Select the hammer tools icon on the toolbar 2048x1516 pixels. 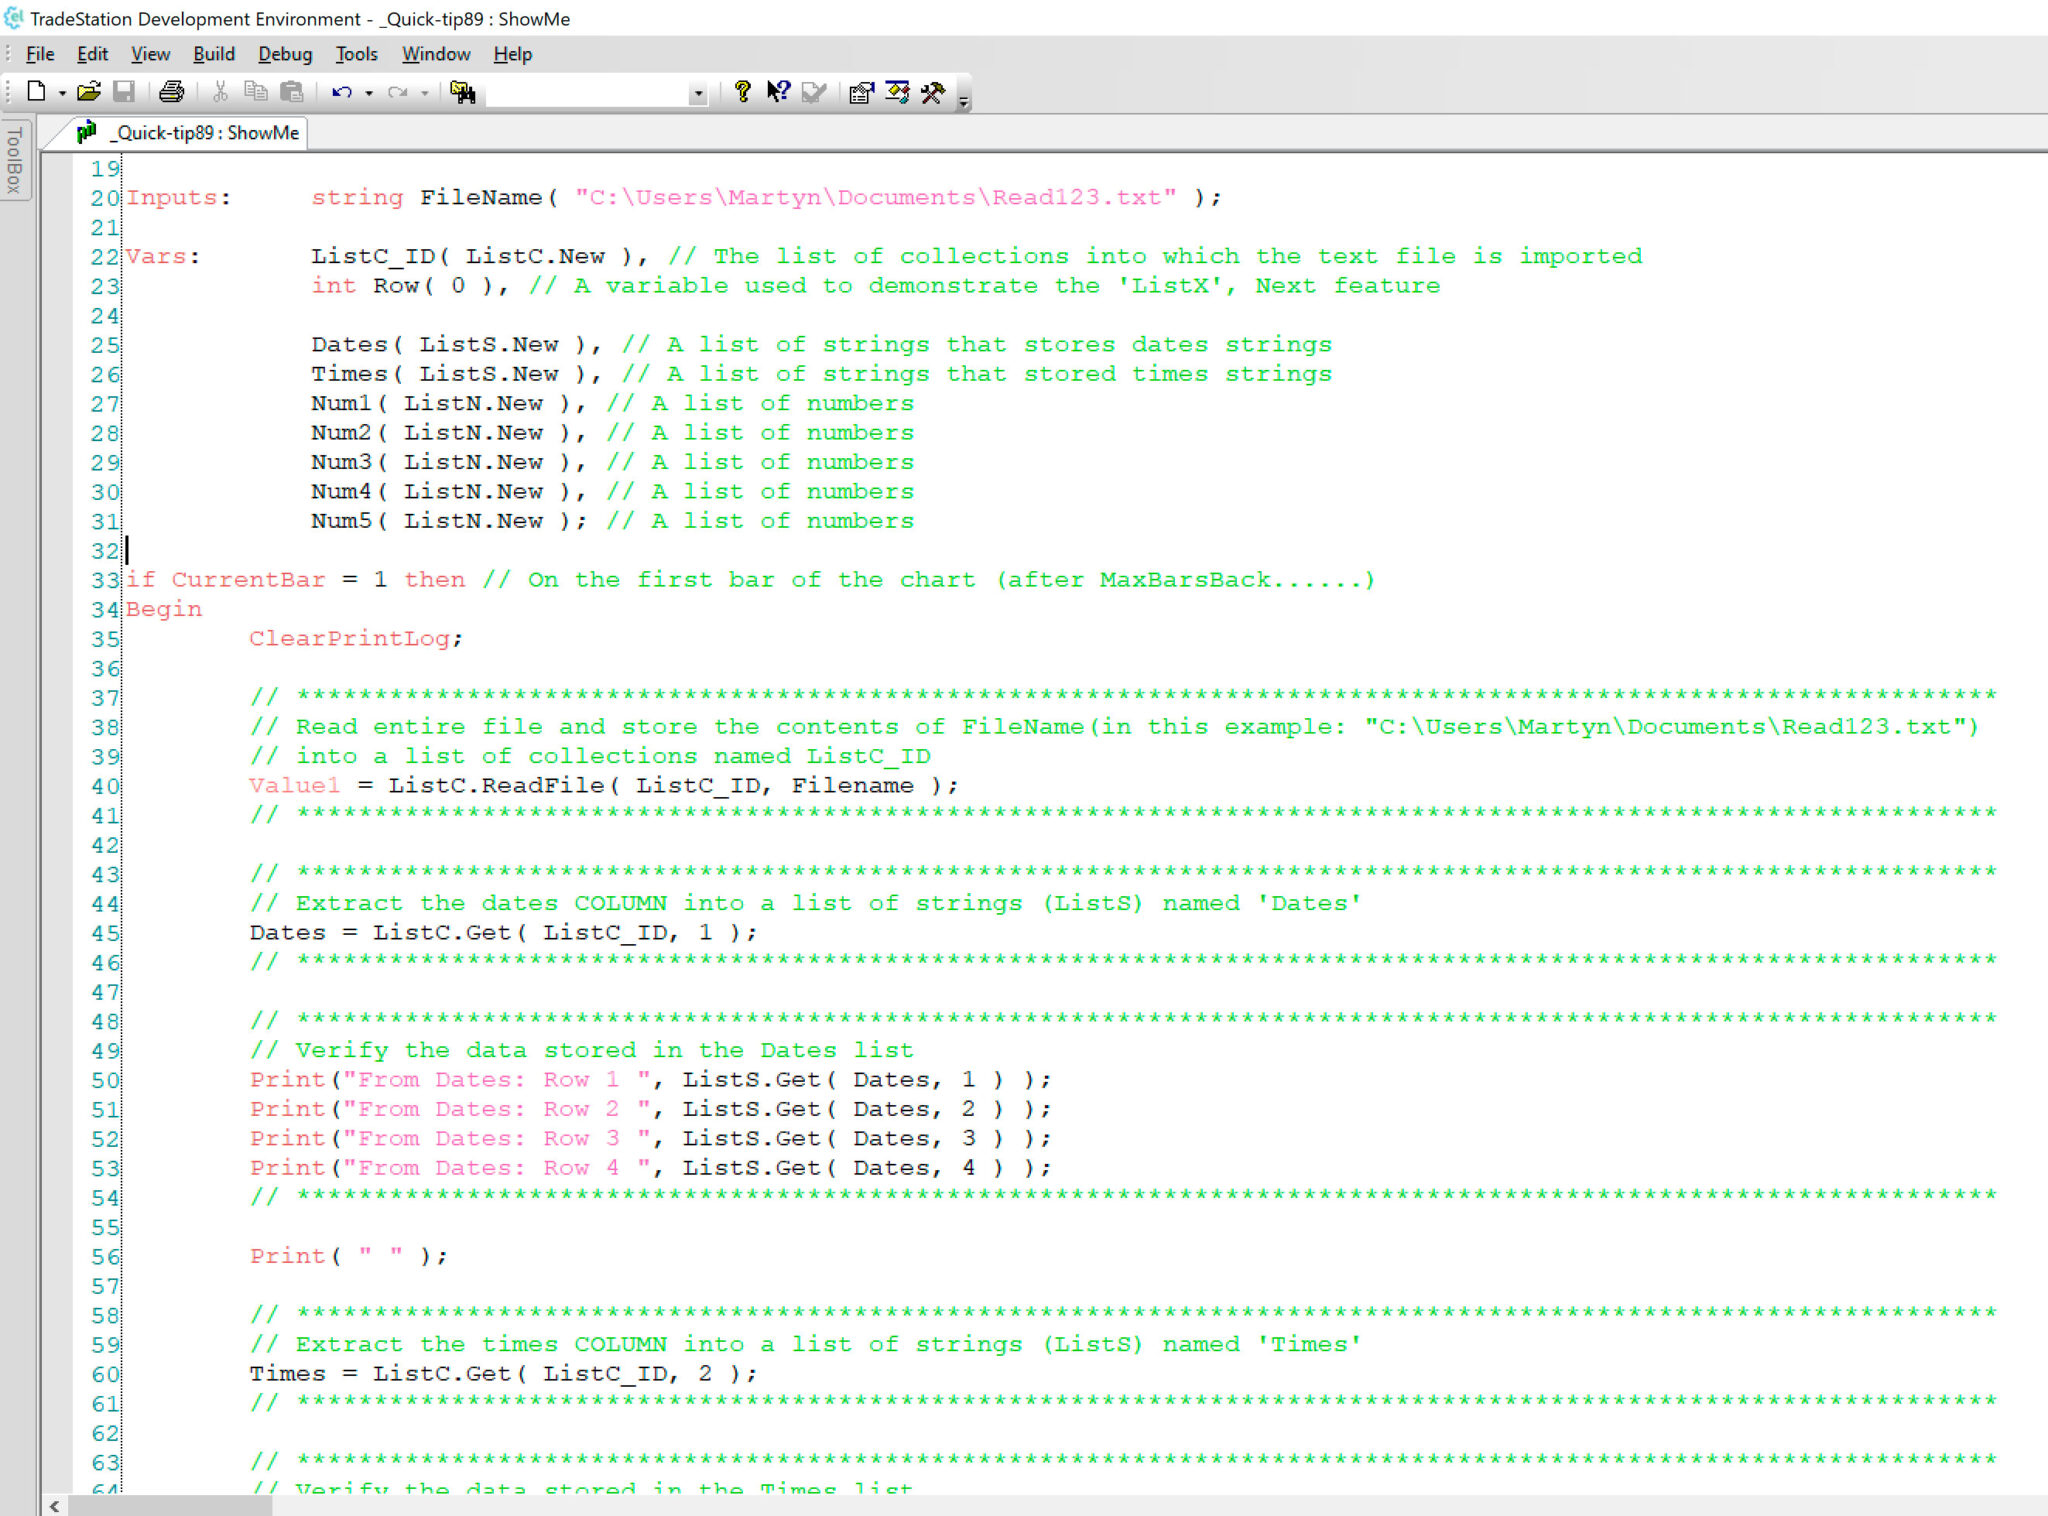pyautogui.click(x=933, y=93)
